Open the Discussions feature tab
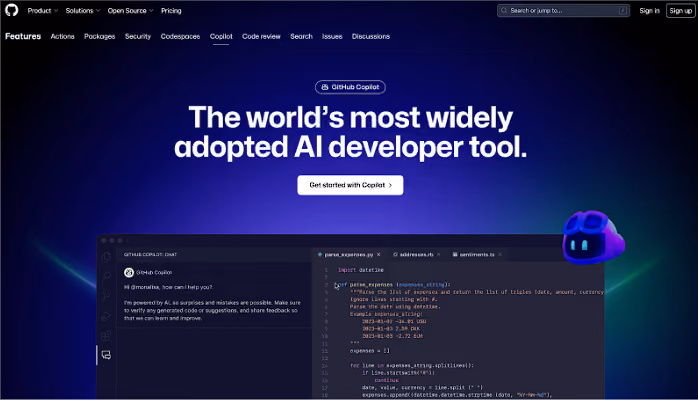 click(x=371, y=36)
